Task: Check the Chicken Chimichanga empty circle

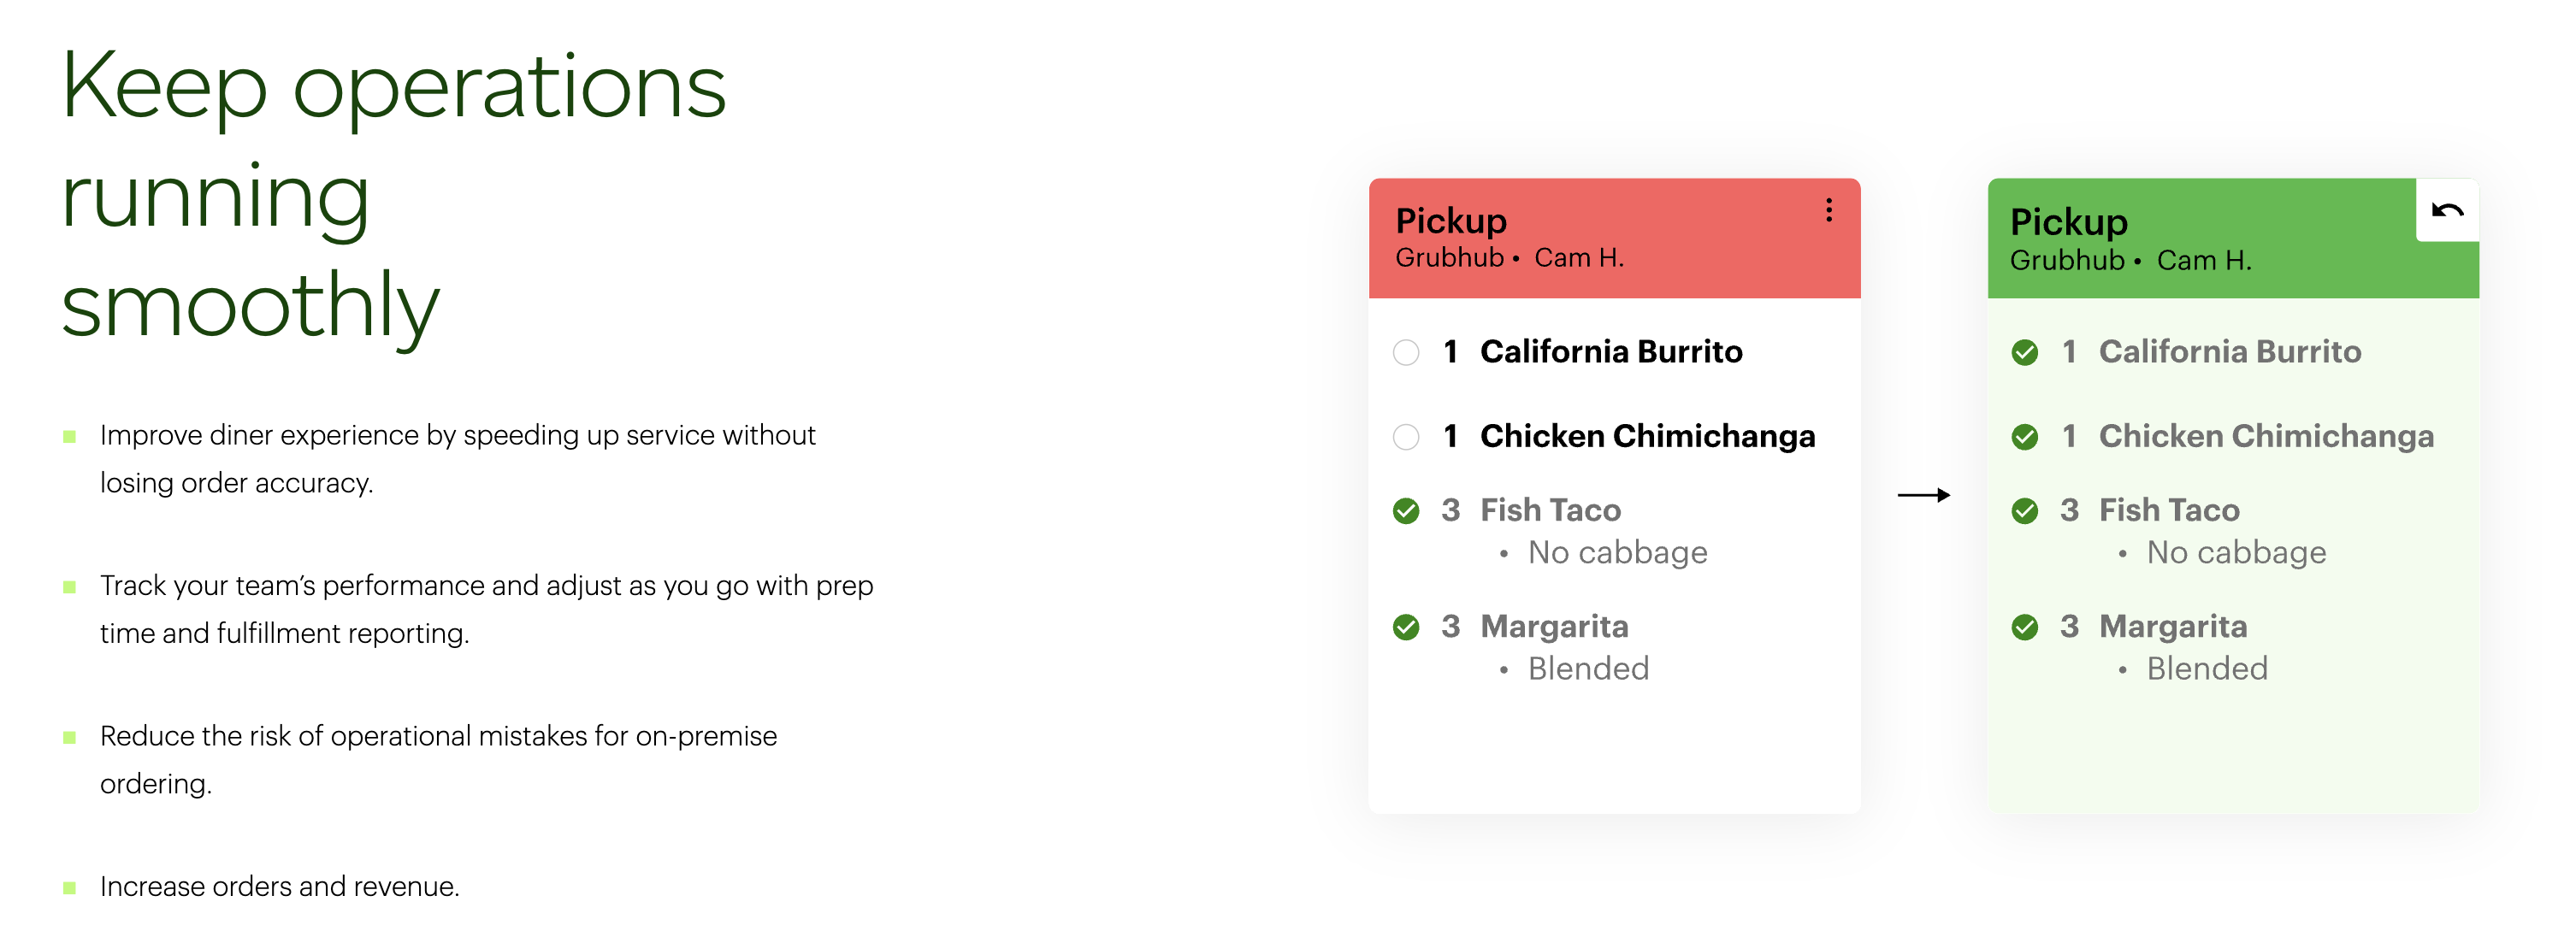Action: coord(1405,437)
